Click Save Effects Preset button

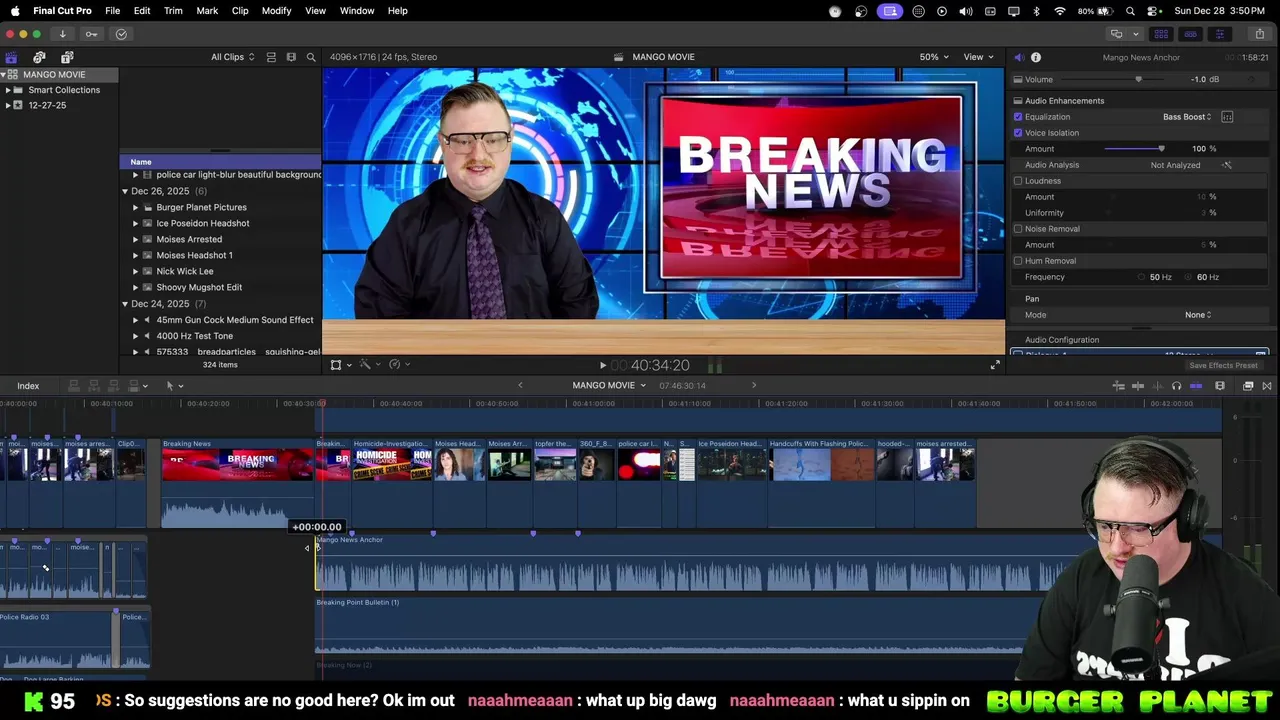(1223, 366)
